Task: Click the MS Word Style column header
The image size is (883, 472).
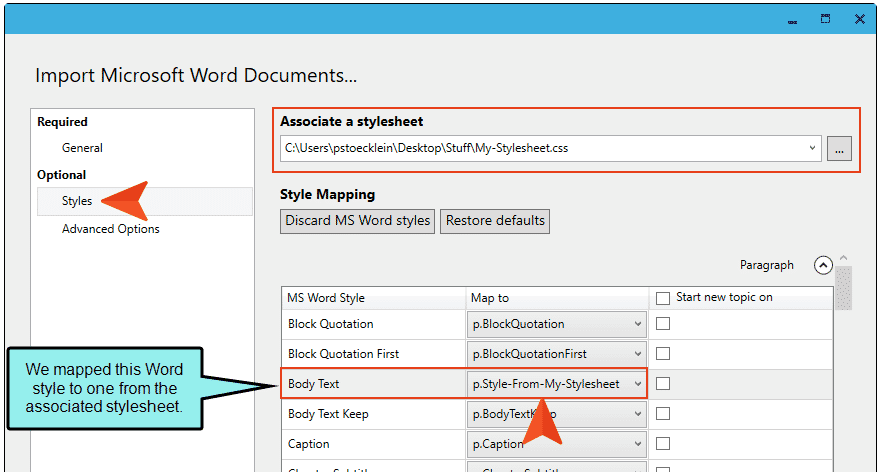Action: click(374, 298)
